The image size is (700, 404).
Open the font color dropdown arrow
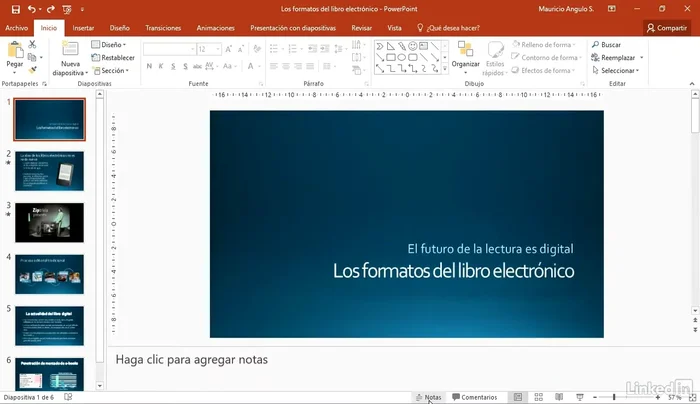pos(259,67)
